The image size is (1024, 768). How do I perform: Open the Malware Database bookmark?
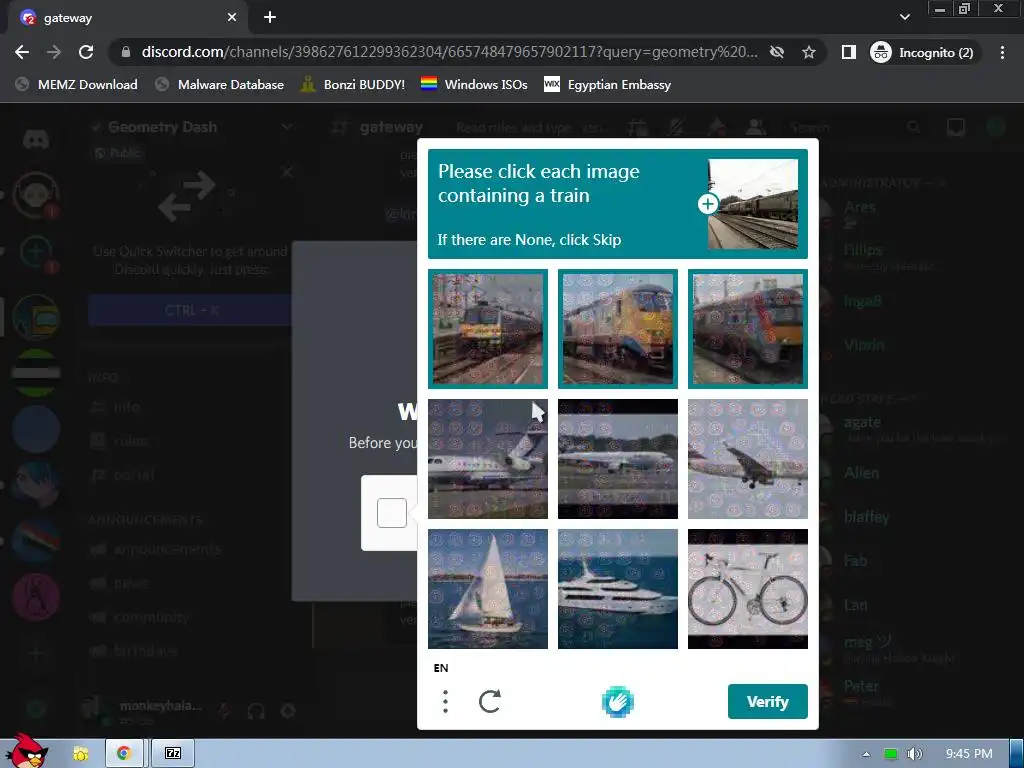point(219,84)
